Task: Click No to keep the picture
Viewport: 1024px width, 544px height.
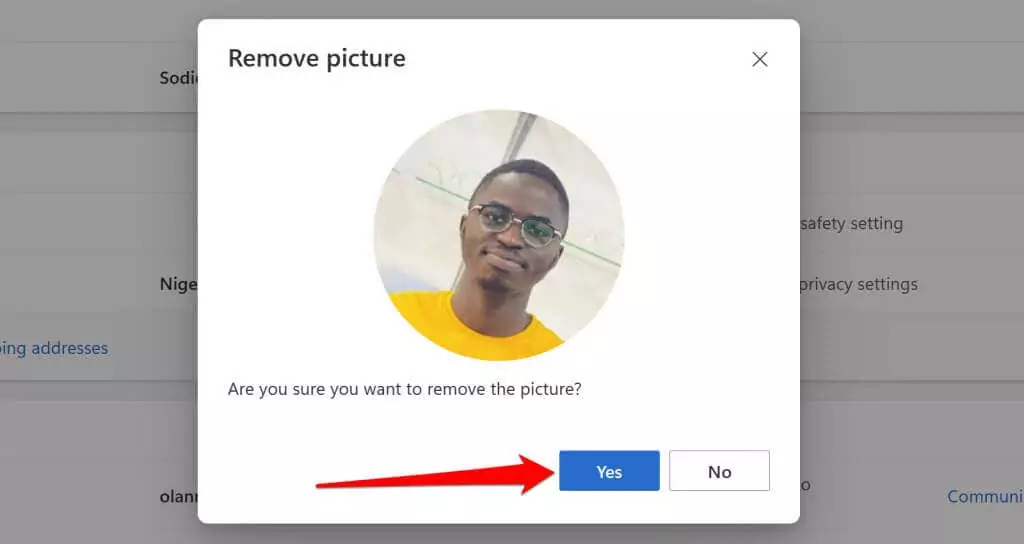Action: pyautogui.click(x=719, y=471)
